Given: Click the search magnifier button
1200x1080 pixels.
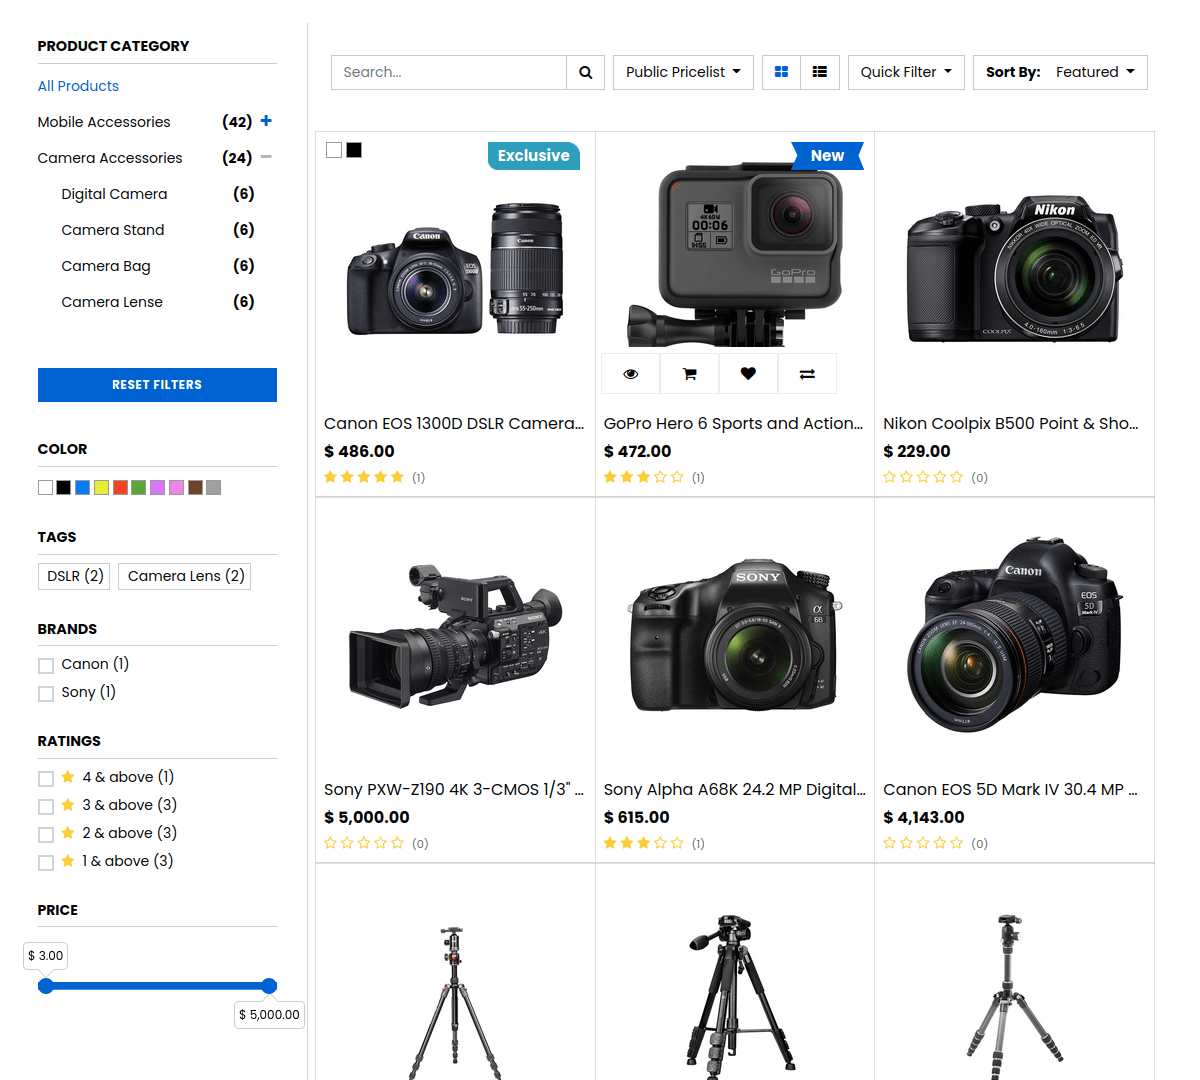Looking at the screenshot, I should [585, 72].
